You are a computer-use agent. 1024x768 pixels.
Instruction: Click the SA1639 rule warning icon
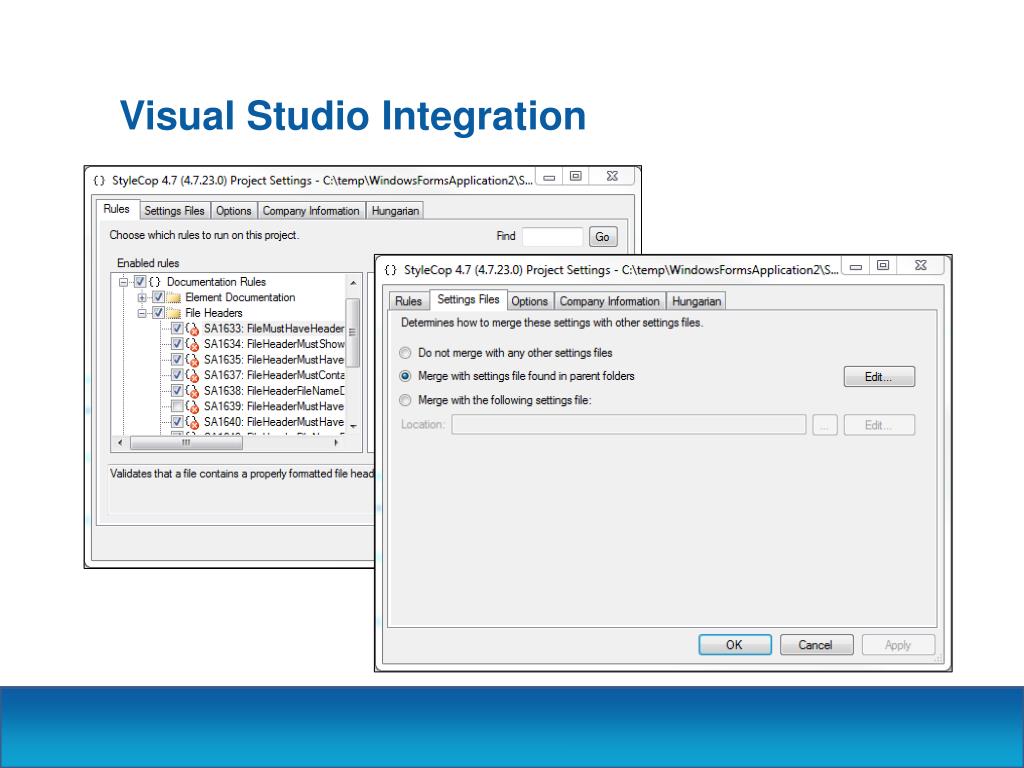point(192,407)
